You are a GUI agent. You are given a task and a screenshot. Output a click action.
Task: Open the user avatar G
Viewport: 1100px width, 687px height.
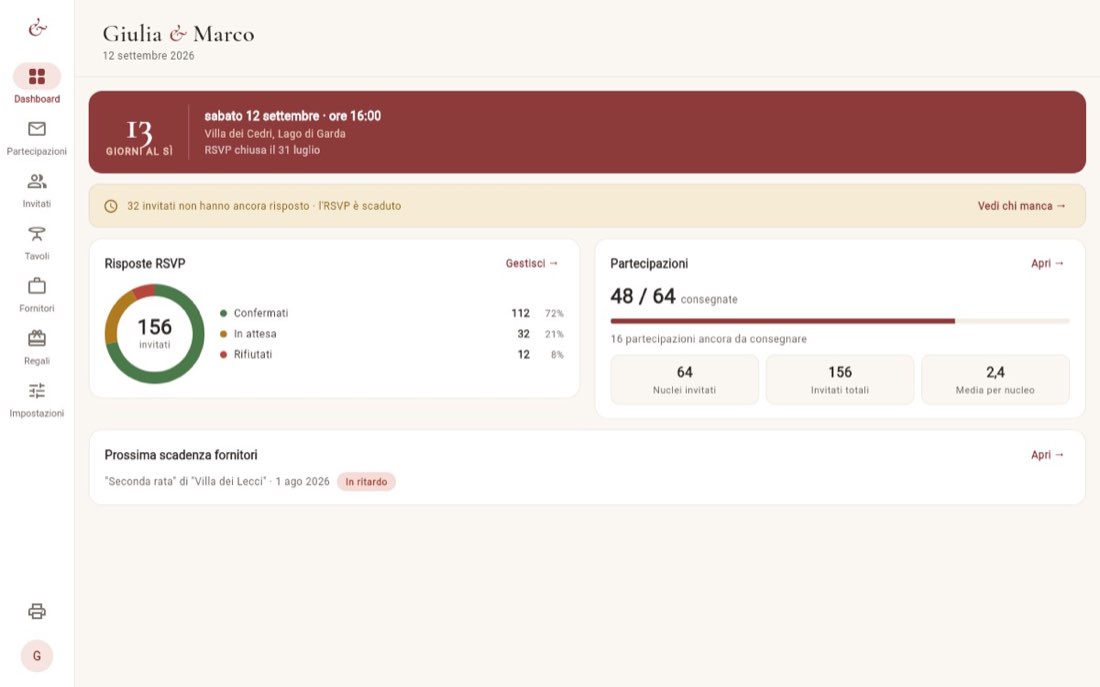37,655
